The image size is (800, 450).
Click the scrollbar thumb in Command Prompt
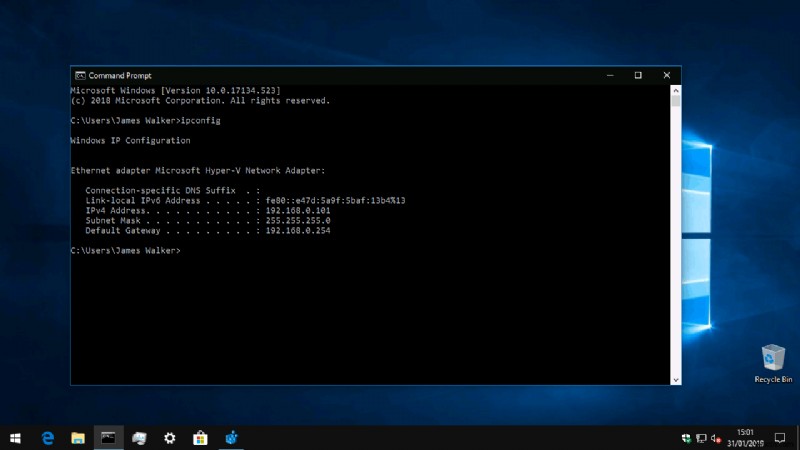[x=676, y=101]
